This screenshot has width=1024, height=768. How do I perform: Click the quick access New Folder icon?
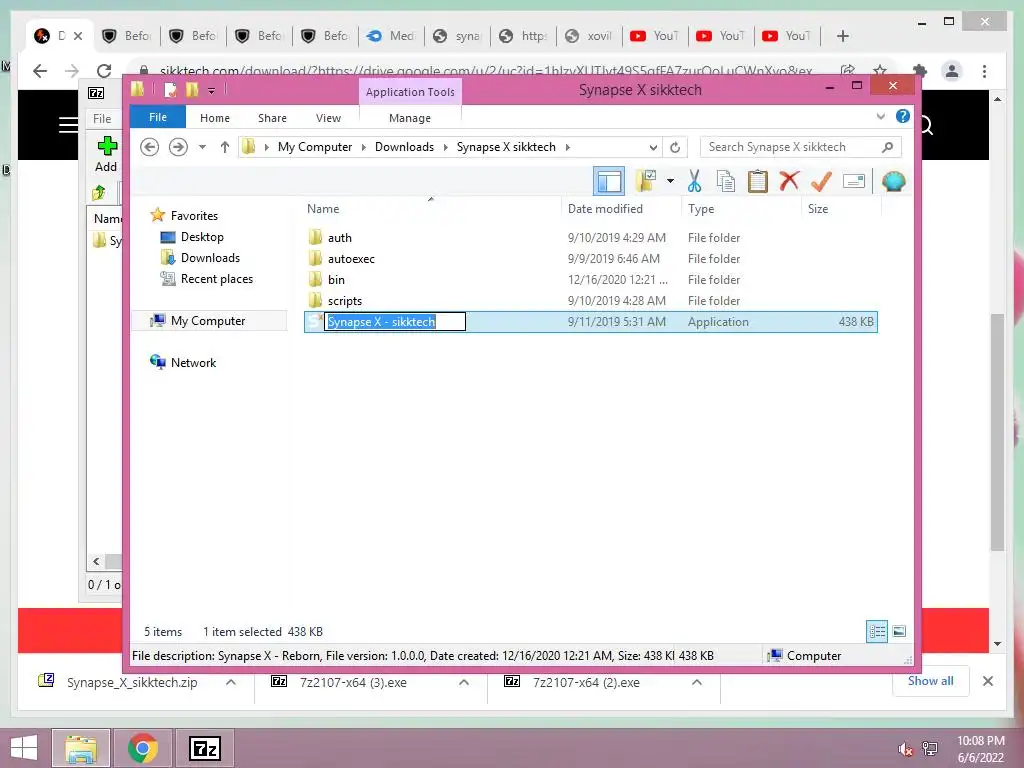tap(191, 89)
